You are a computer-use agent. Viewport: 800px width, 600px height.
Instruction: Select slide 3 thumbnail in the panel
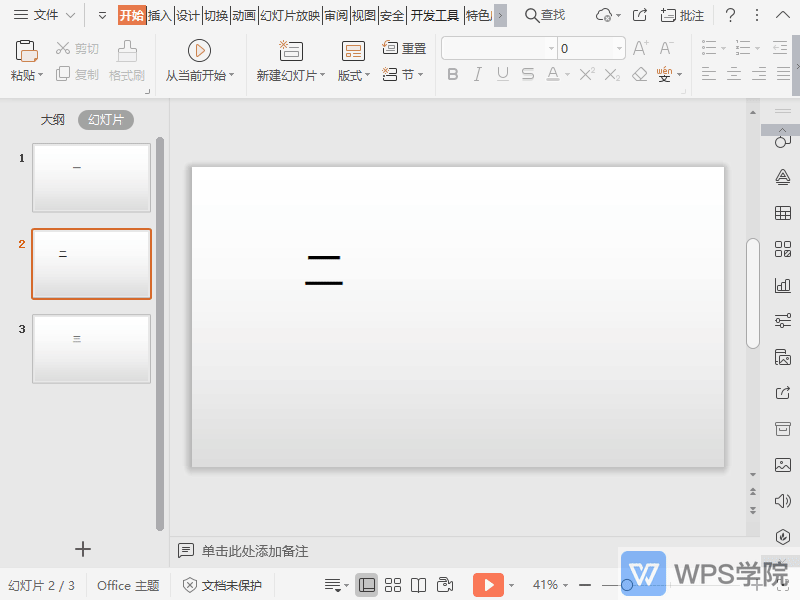[x=91, y=349]
